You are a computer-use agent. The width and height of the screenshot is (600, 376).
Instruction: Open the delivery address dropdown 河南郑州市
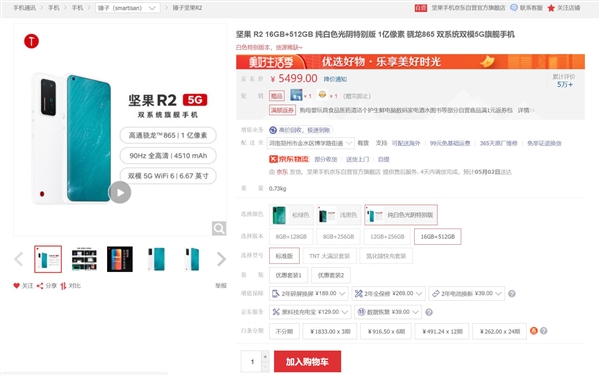click(310, 143)
